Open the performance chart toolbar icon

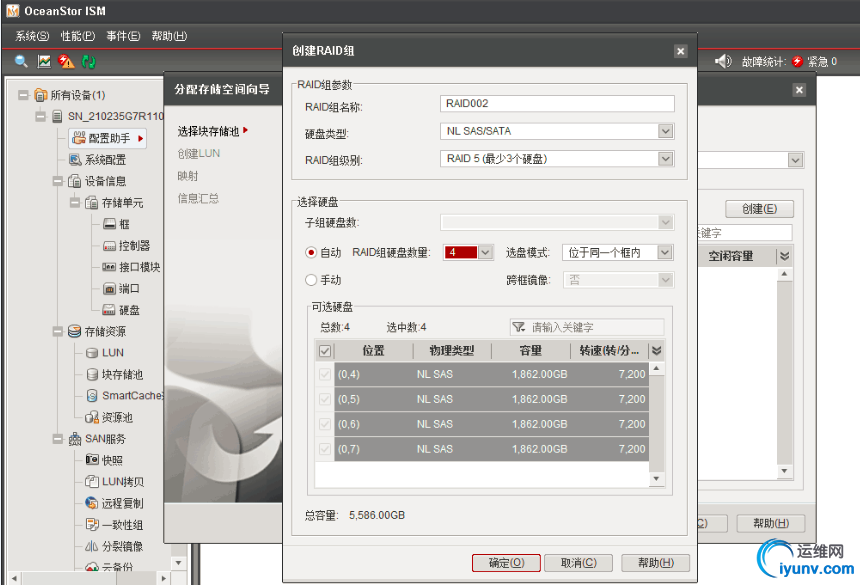point(44,61)
